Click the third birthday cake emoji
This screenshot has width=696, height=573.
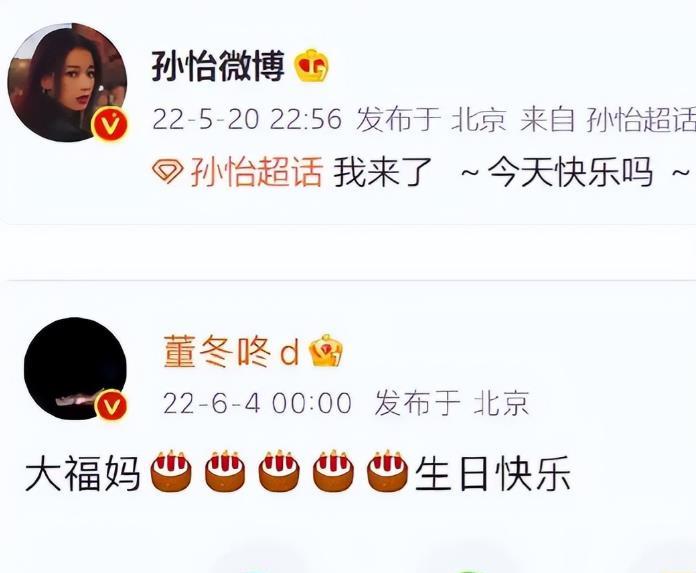click(x=279, y=471)
